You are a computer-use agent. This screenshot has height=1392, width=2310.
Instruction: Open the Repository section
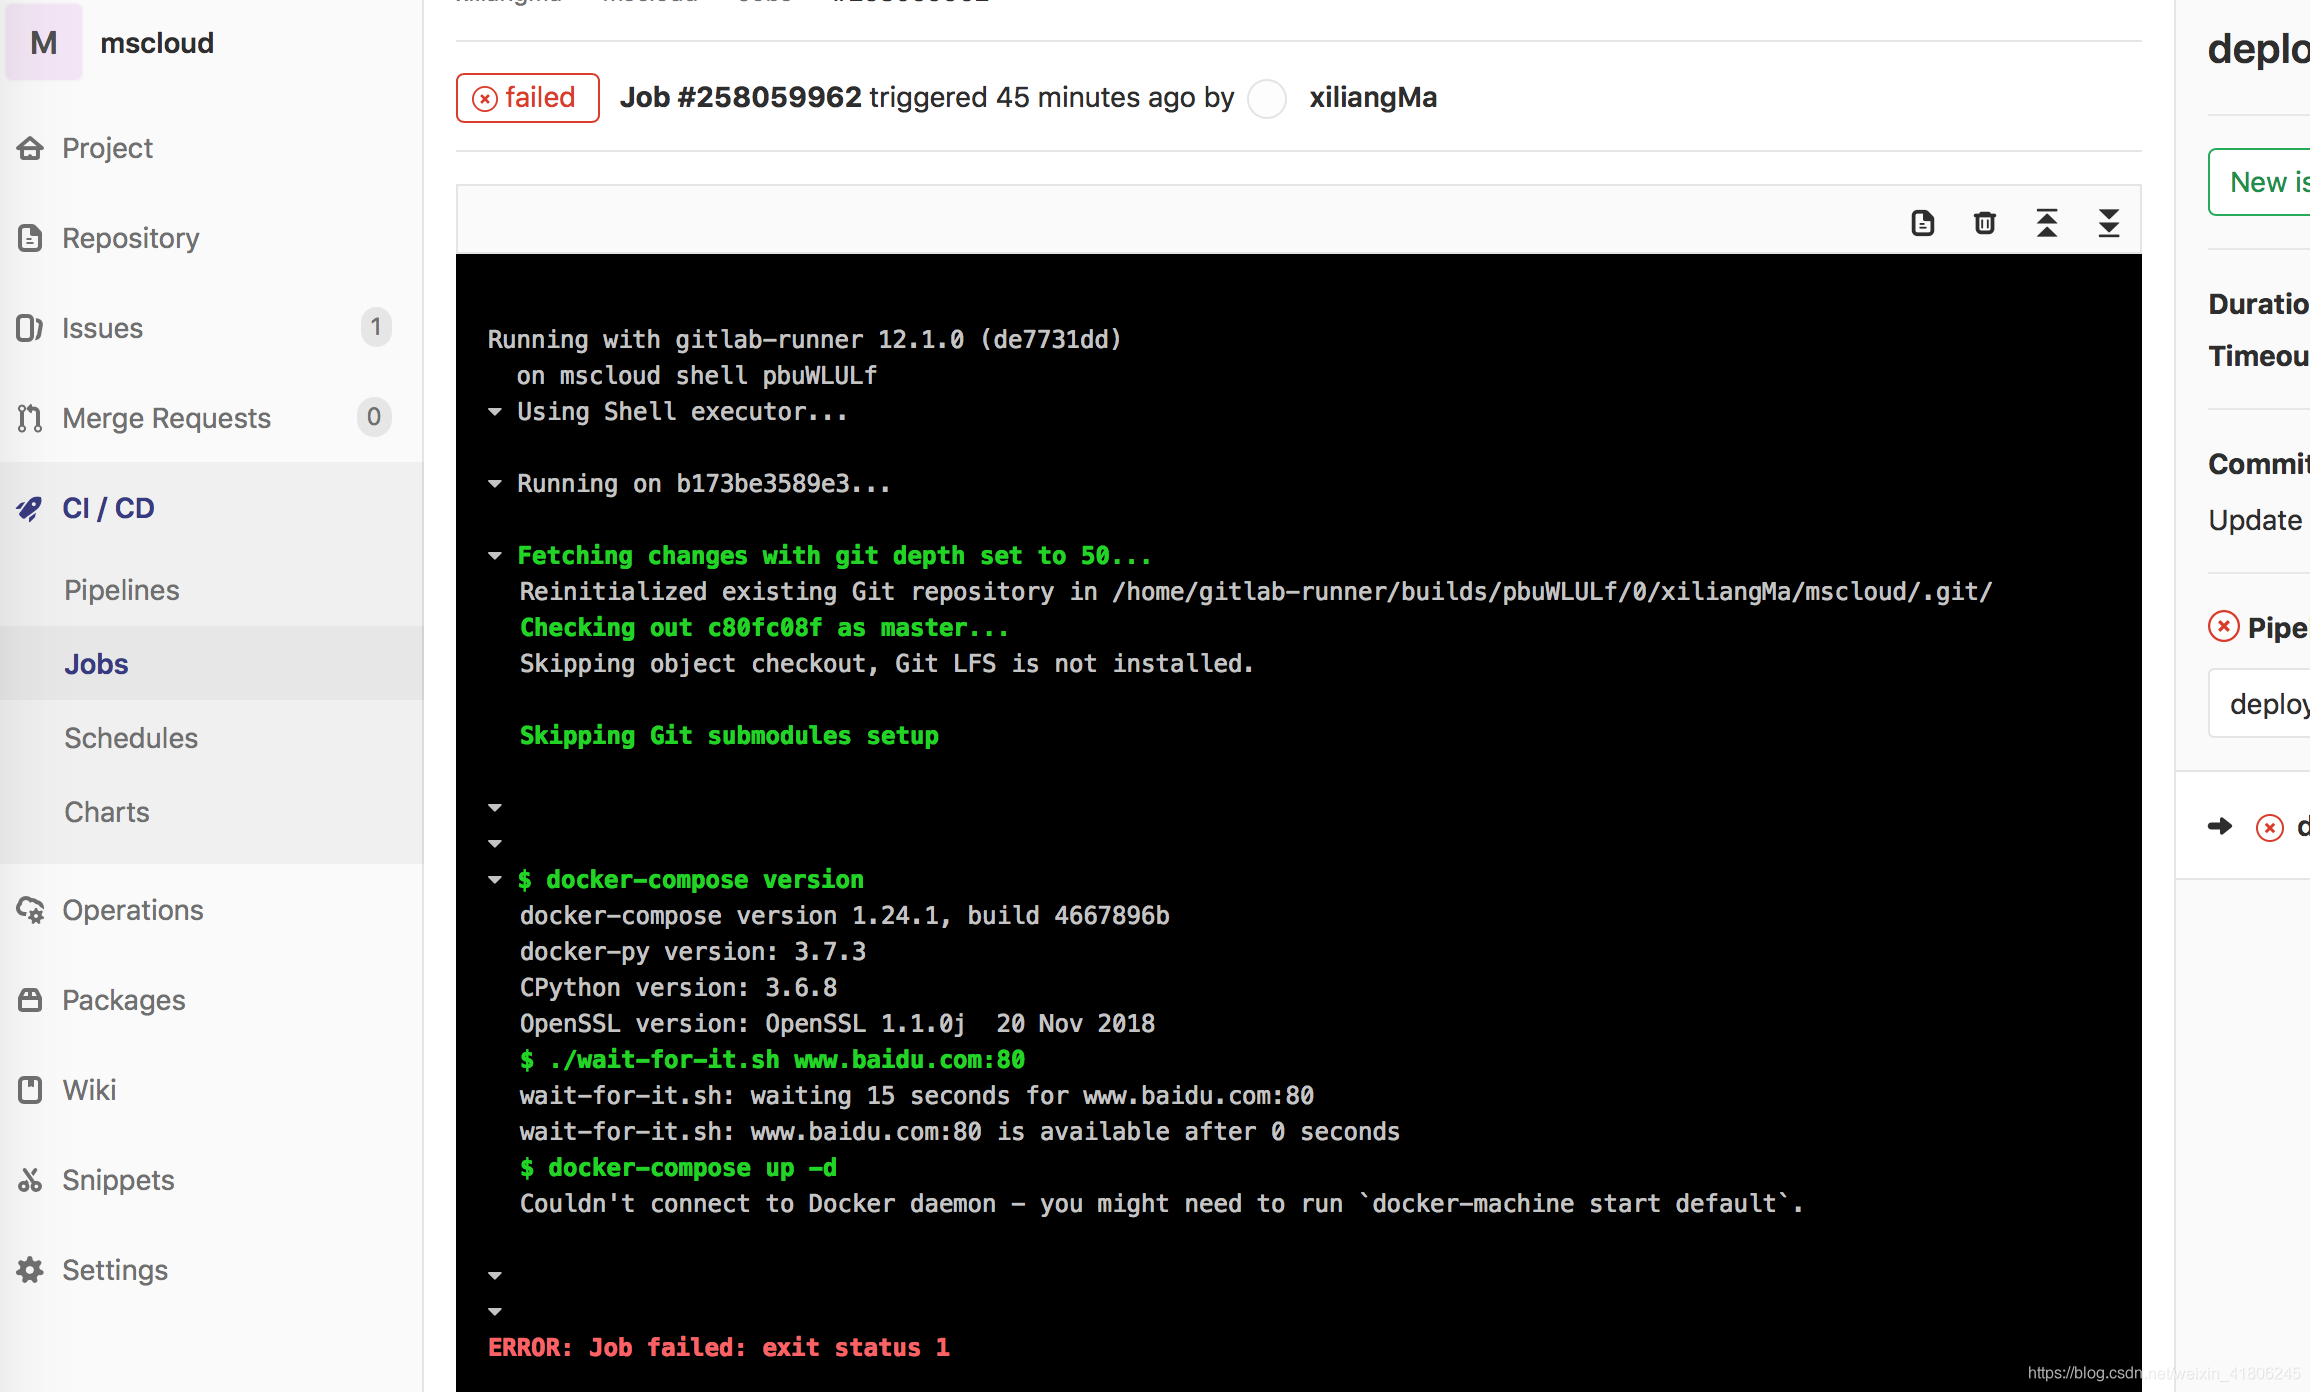click(131, 238)
